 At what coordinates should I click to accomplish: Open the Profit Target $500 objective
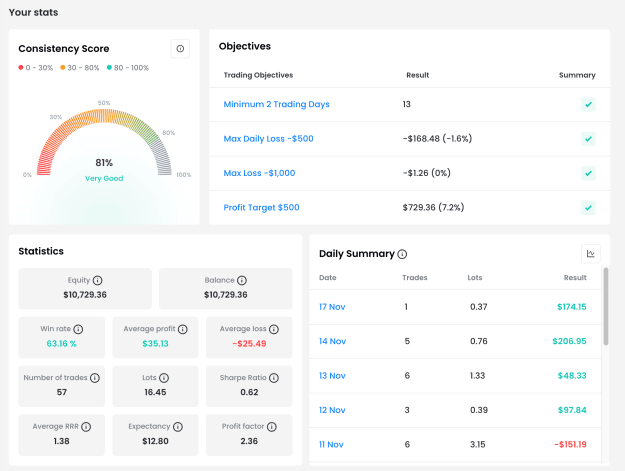point(261,207)
